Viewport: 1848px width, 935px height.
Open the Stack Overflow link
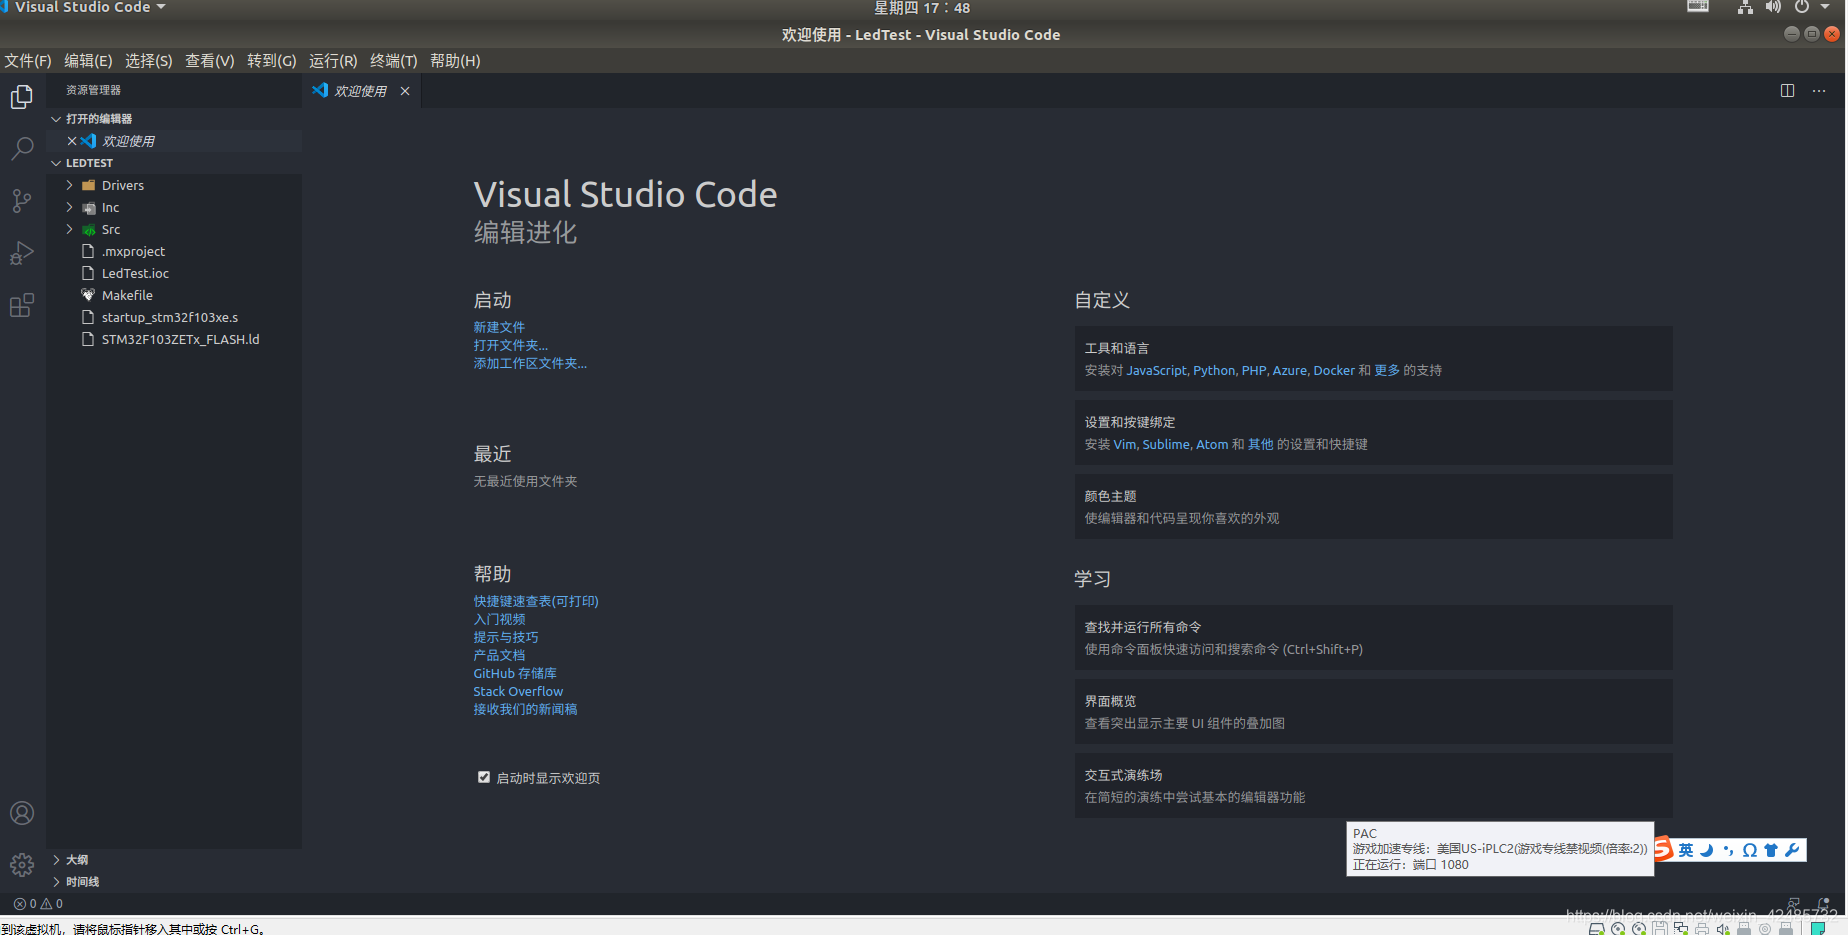click(x=518, y=691)
